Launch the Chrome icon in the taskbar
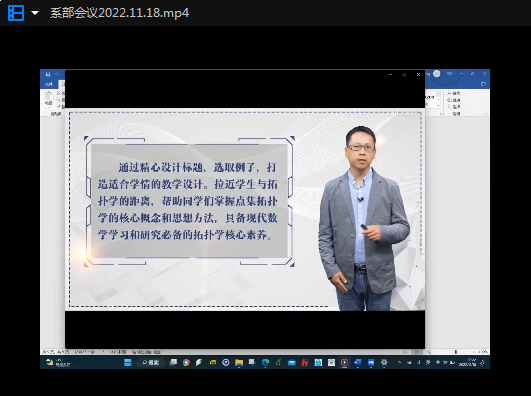Image resolution: width=531 pixels, height=396 pixels. point(186,362)
